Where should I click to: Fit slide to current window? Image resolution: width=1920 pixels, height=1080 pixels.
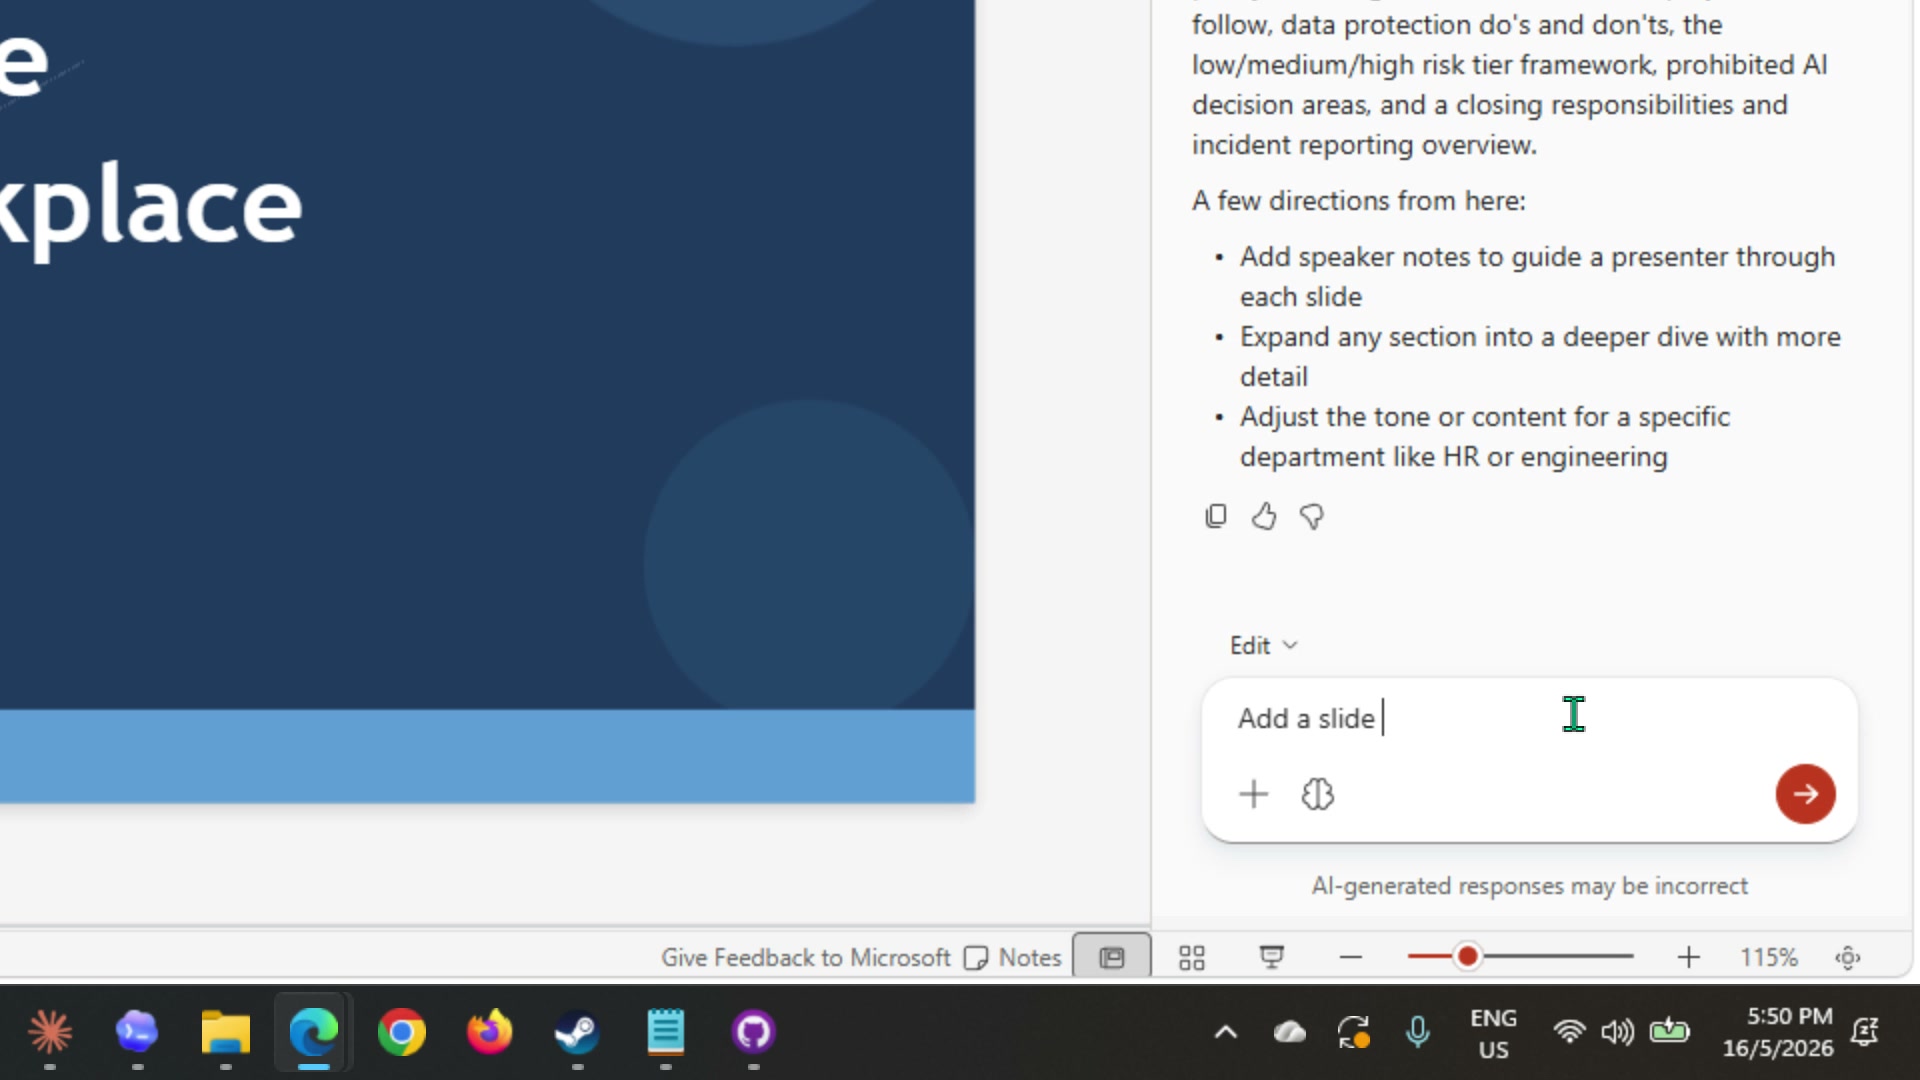1848,957
